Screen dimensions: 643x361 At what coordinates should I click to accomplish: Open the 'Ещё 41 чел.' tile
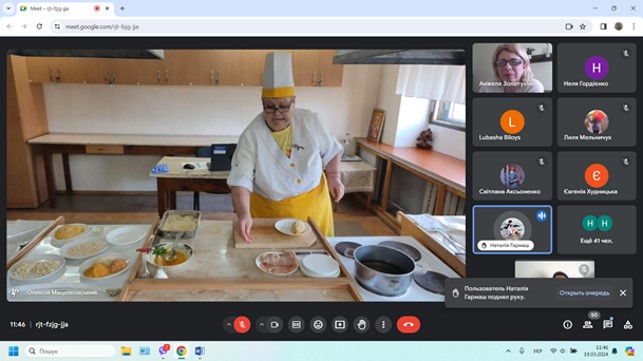(597, 230)
